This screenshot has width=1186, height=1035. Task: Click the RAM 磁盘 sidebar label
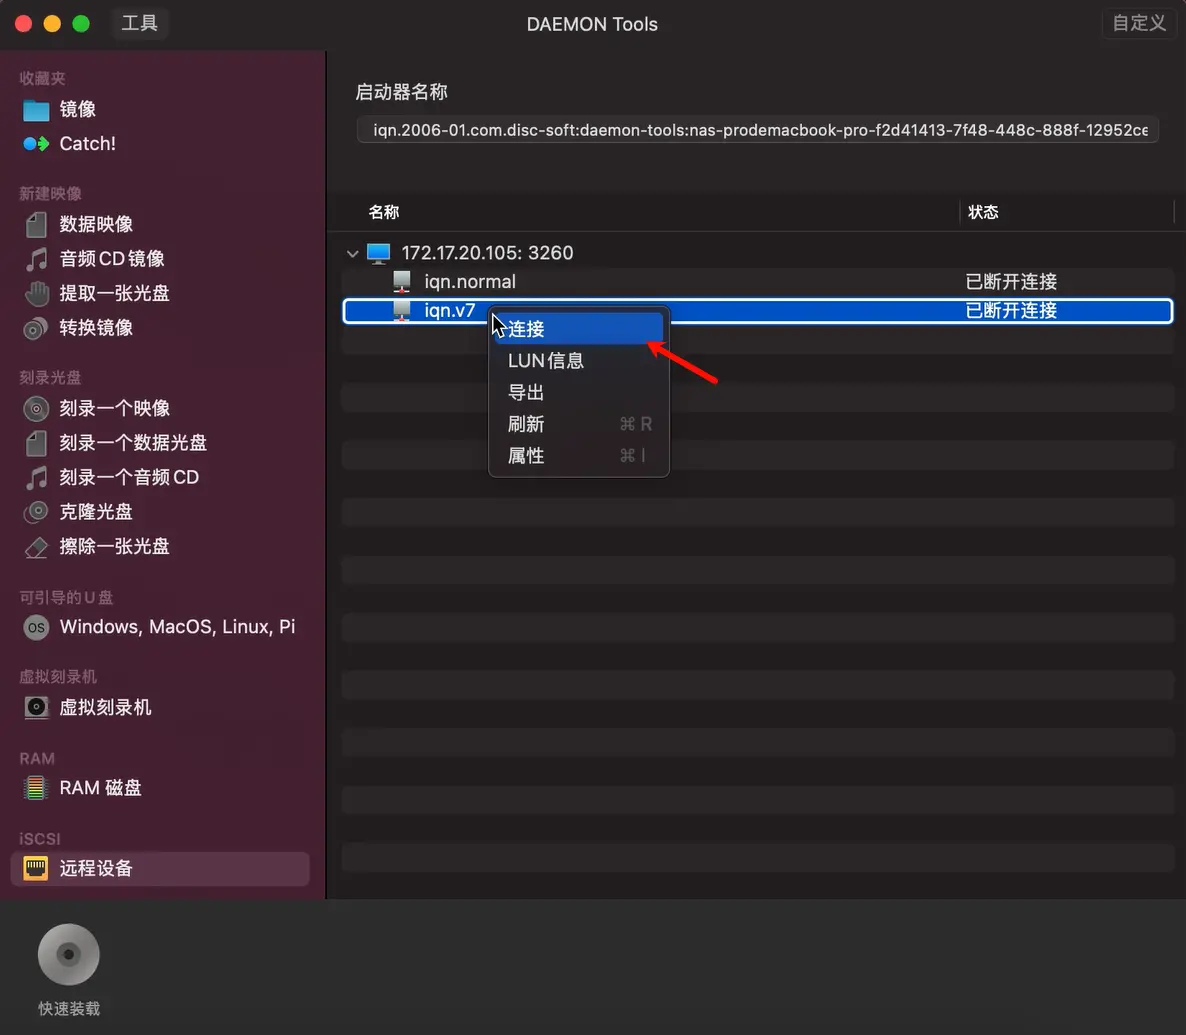[101, 788]
